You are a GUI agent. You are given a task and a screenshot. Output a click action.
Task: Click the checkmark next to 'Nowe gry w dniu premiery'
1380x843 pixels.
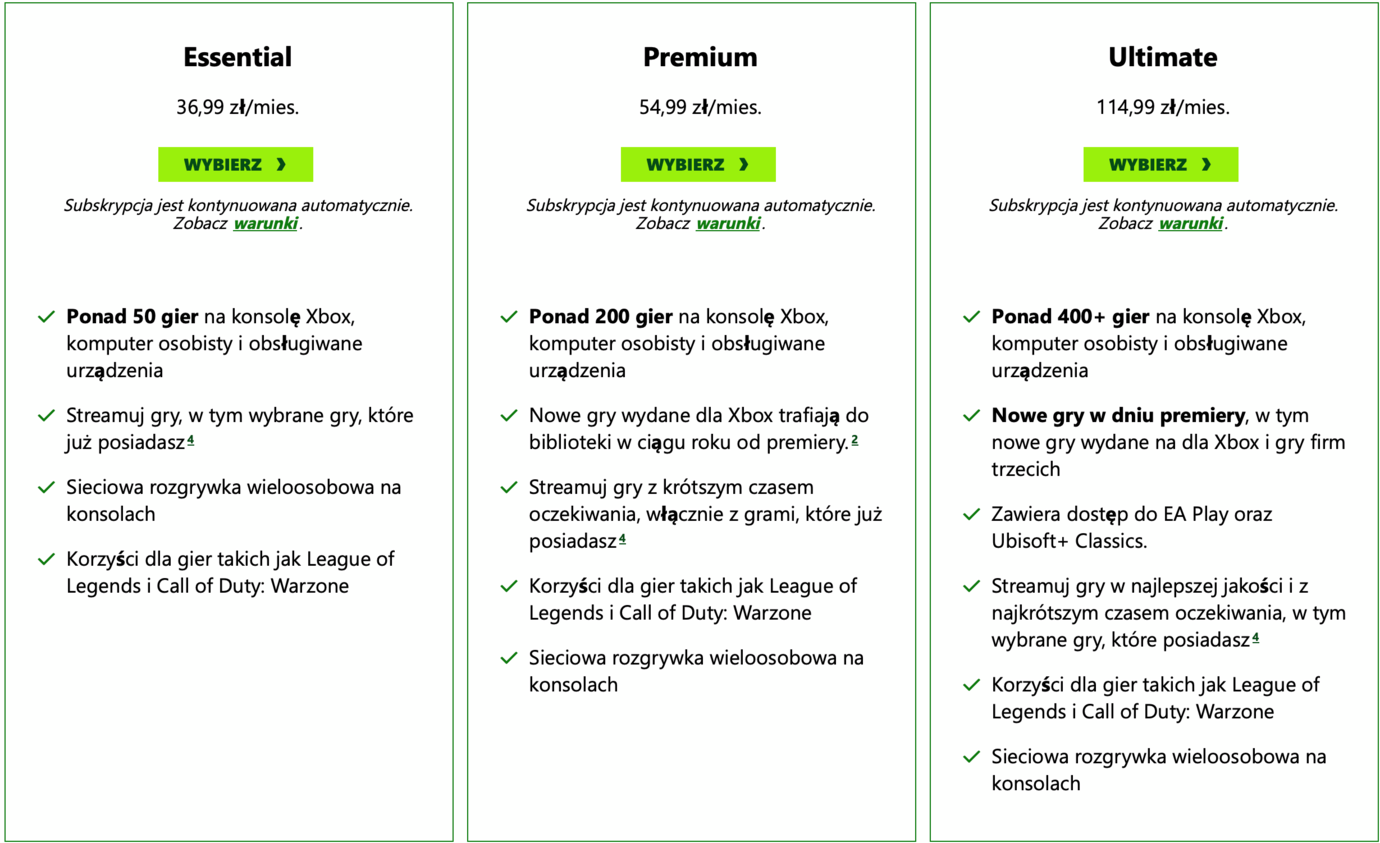point(971,415)
